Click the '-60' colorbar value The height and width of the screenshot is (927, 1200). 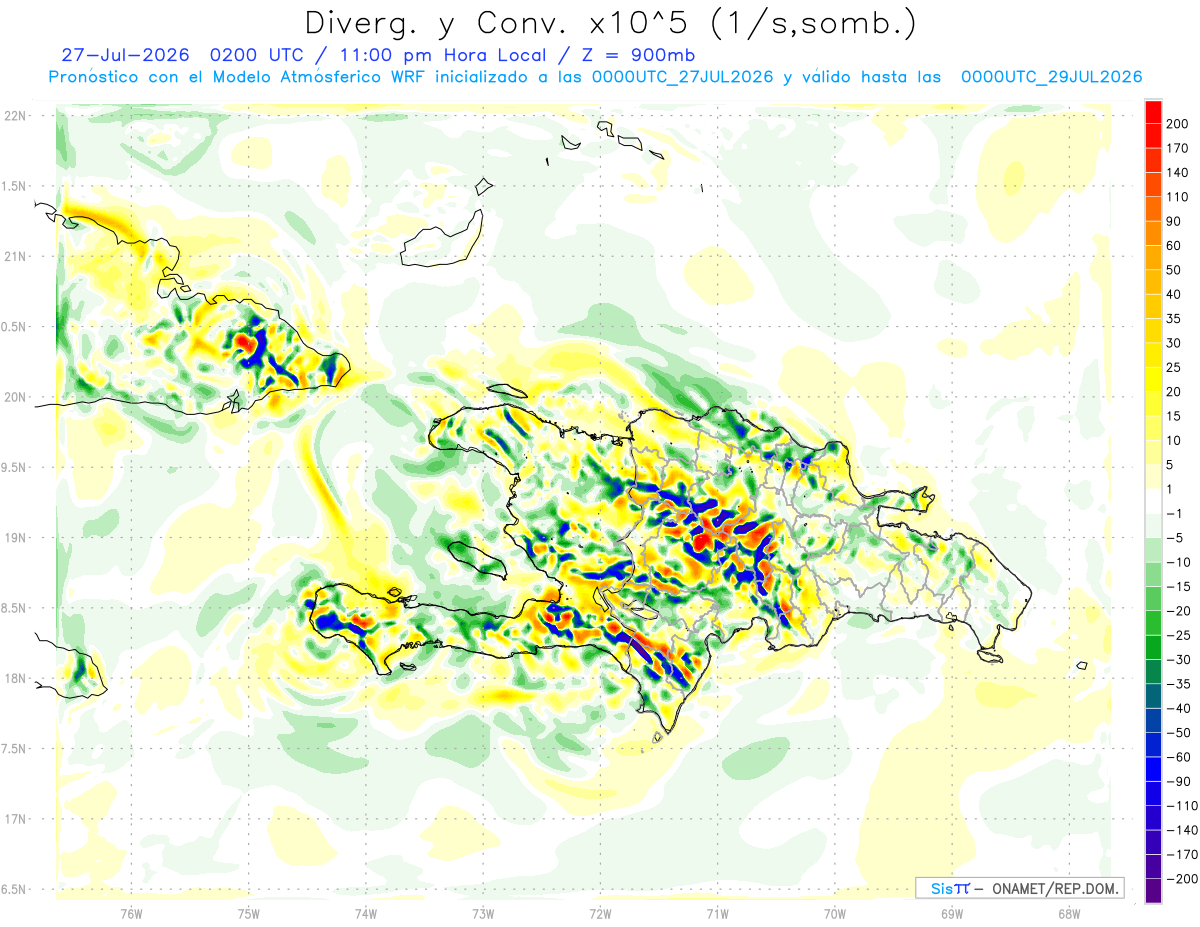[1178, 756]
